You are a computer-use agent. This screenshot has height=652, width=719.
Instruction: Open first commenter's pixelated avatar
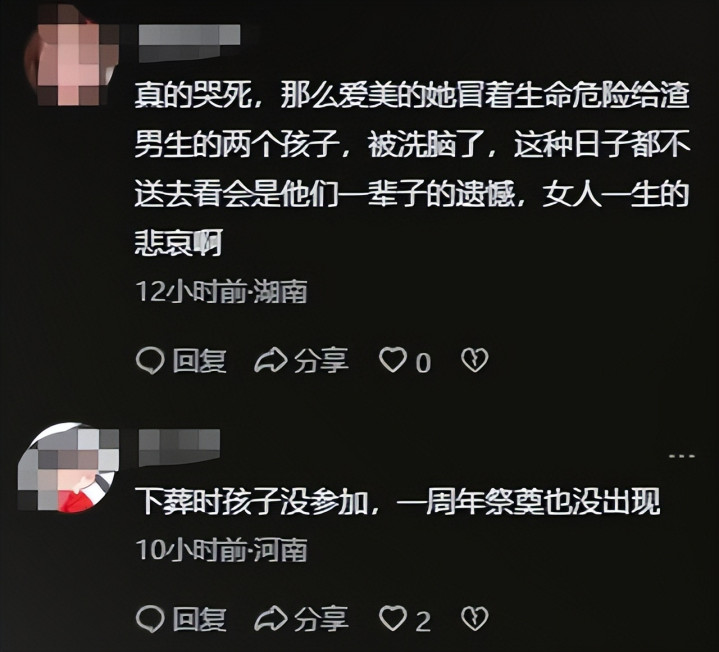coord(71,57)
